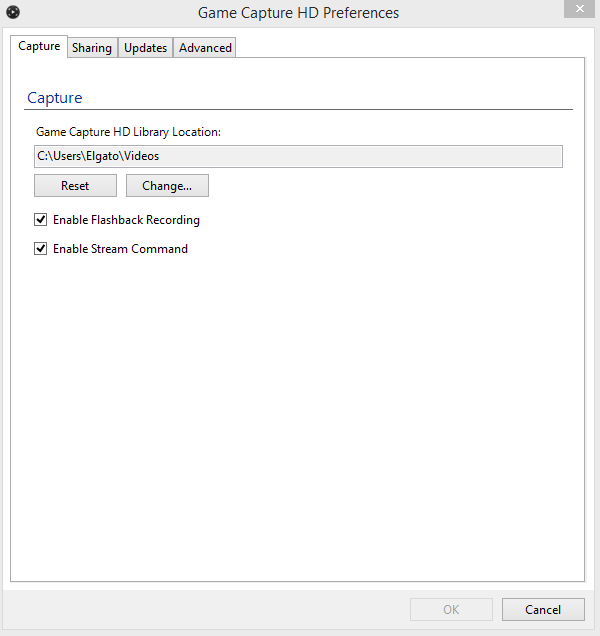600x636 pixels.
Task: Switch to the Sharing tab
Action: [92, 48]
